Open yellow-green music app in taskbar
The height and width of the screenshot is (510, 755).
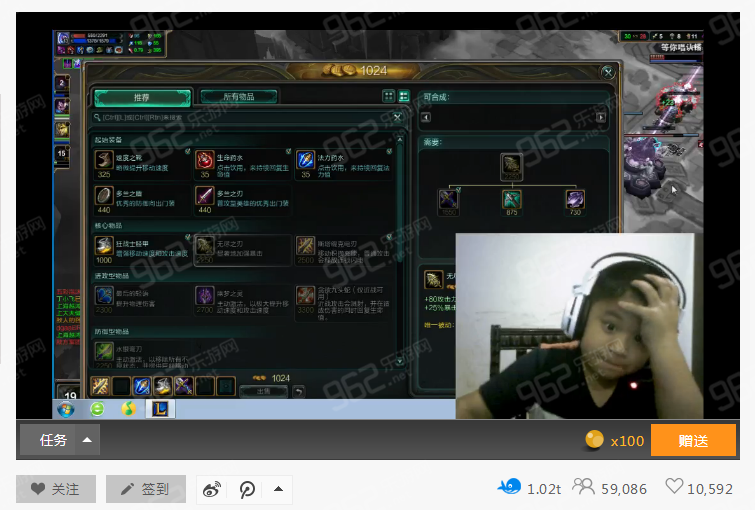point(128,409)
